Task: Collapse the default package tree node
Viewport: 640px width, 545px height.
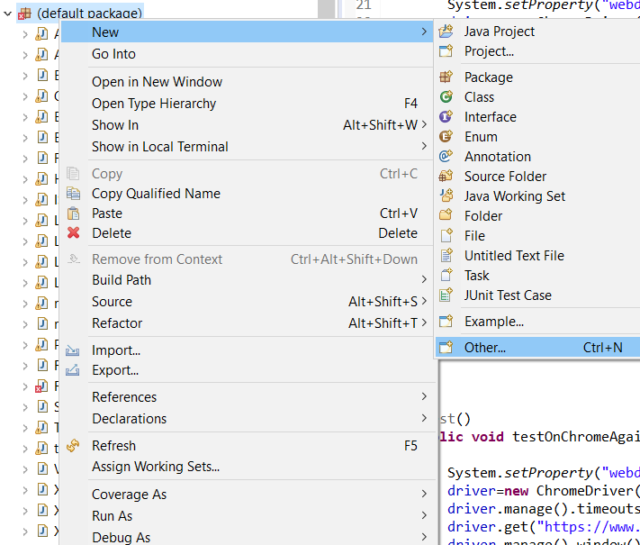Action: [7, 13]
